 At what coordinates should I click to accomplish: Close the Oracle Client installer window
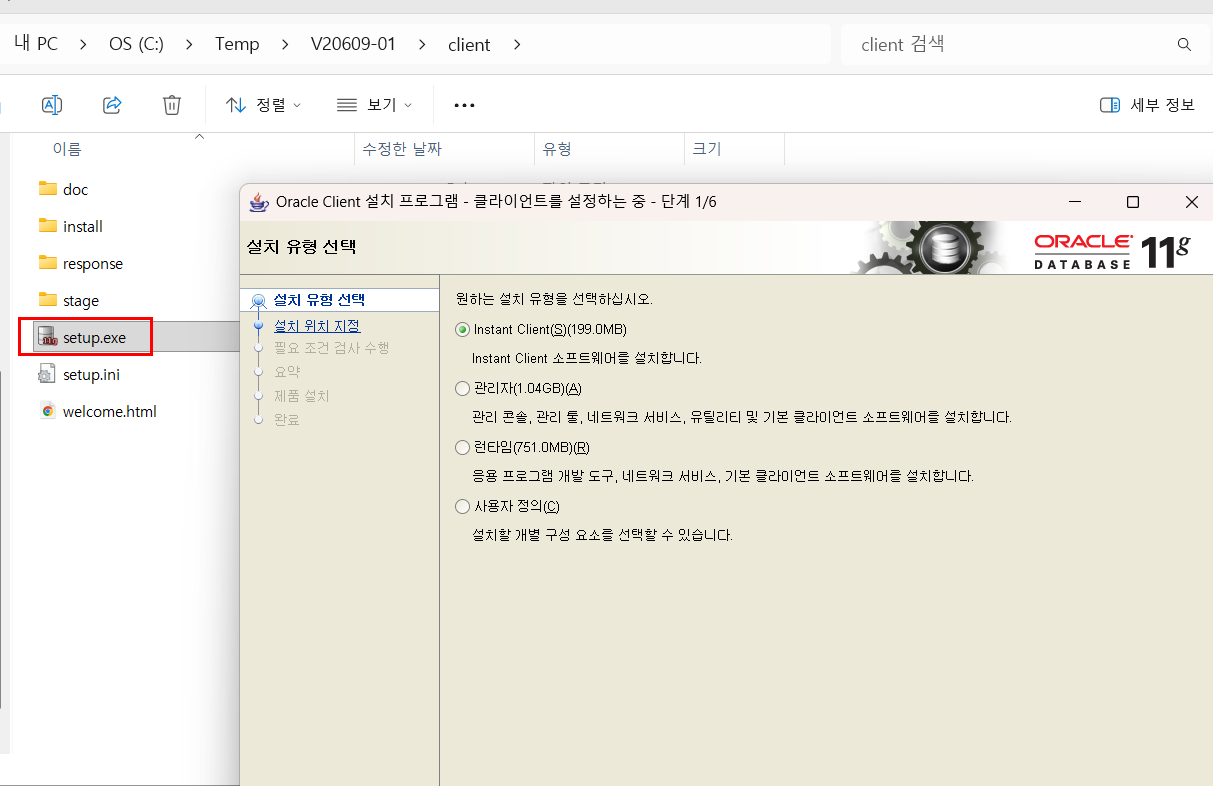coord(1191,202)
